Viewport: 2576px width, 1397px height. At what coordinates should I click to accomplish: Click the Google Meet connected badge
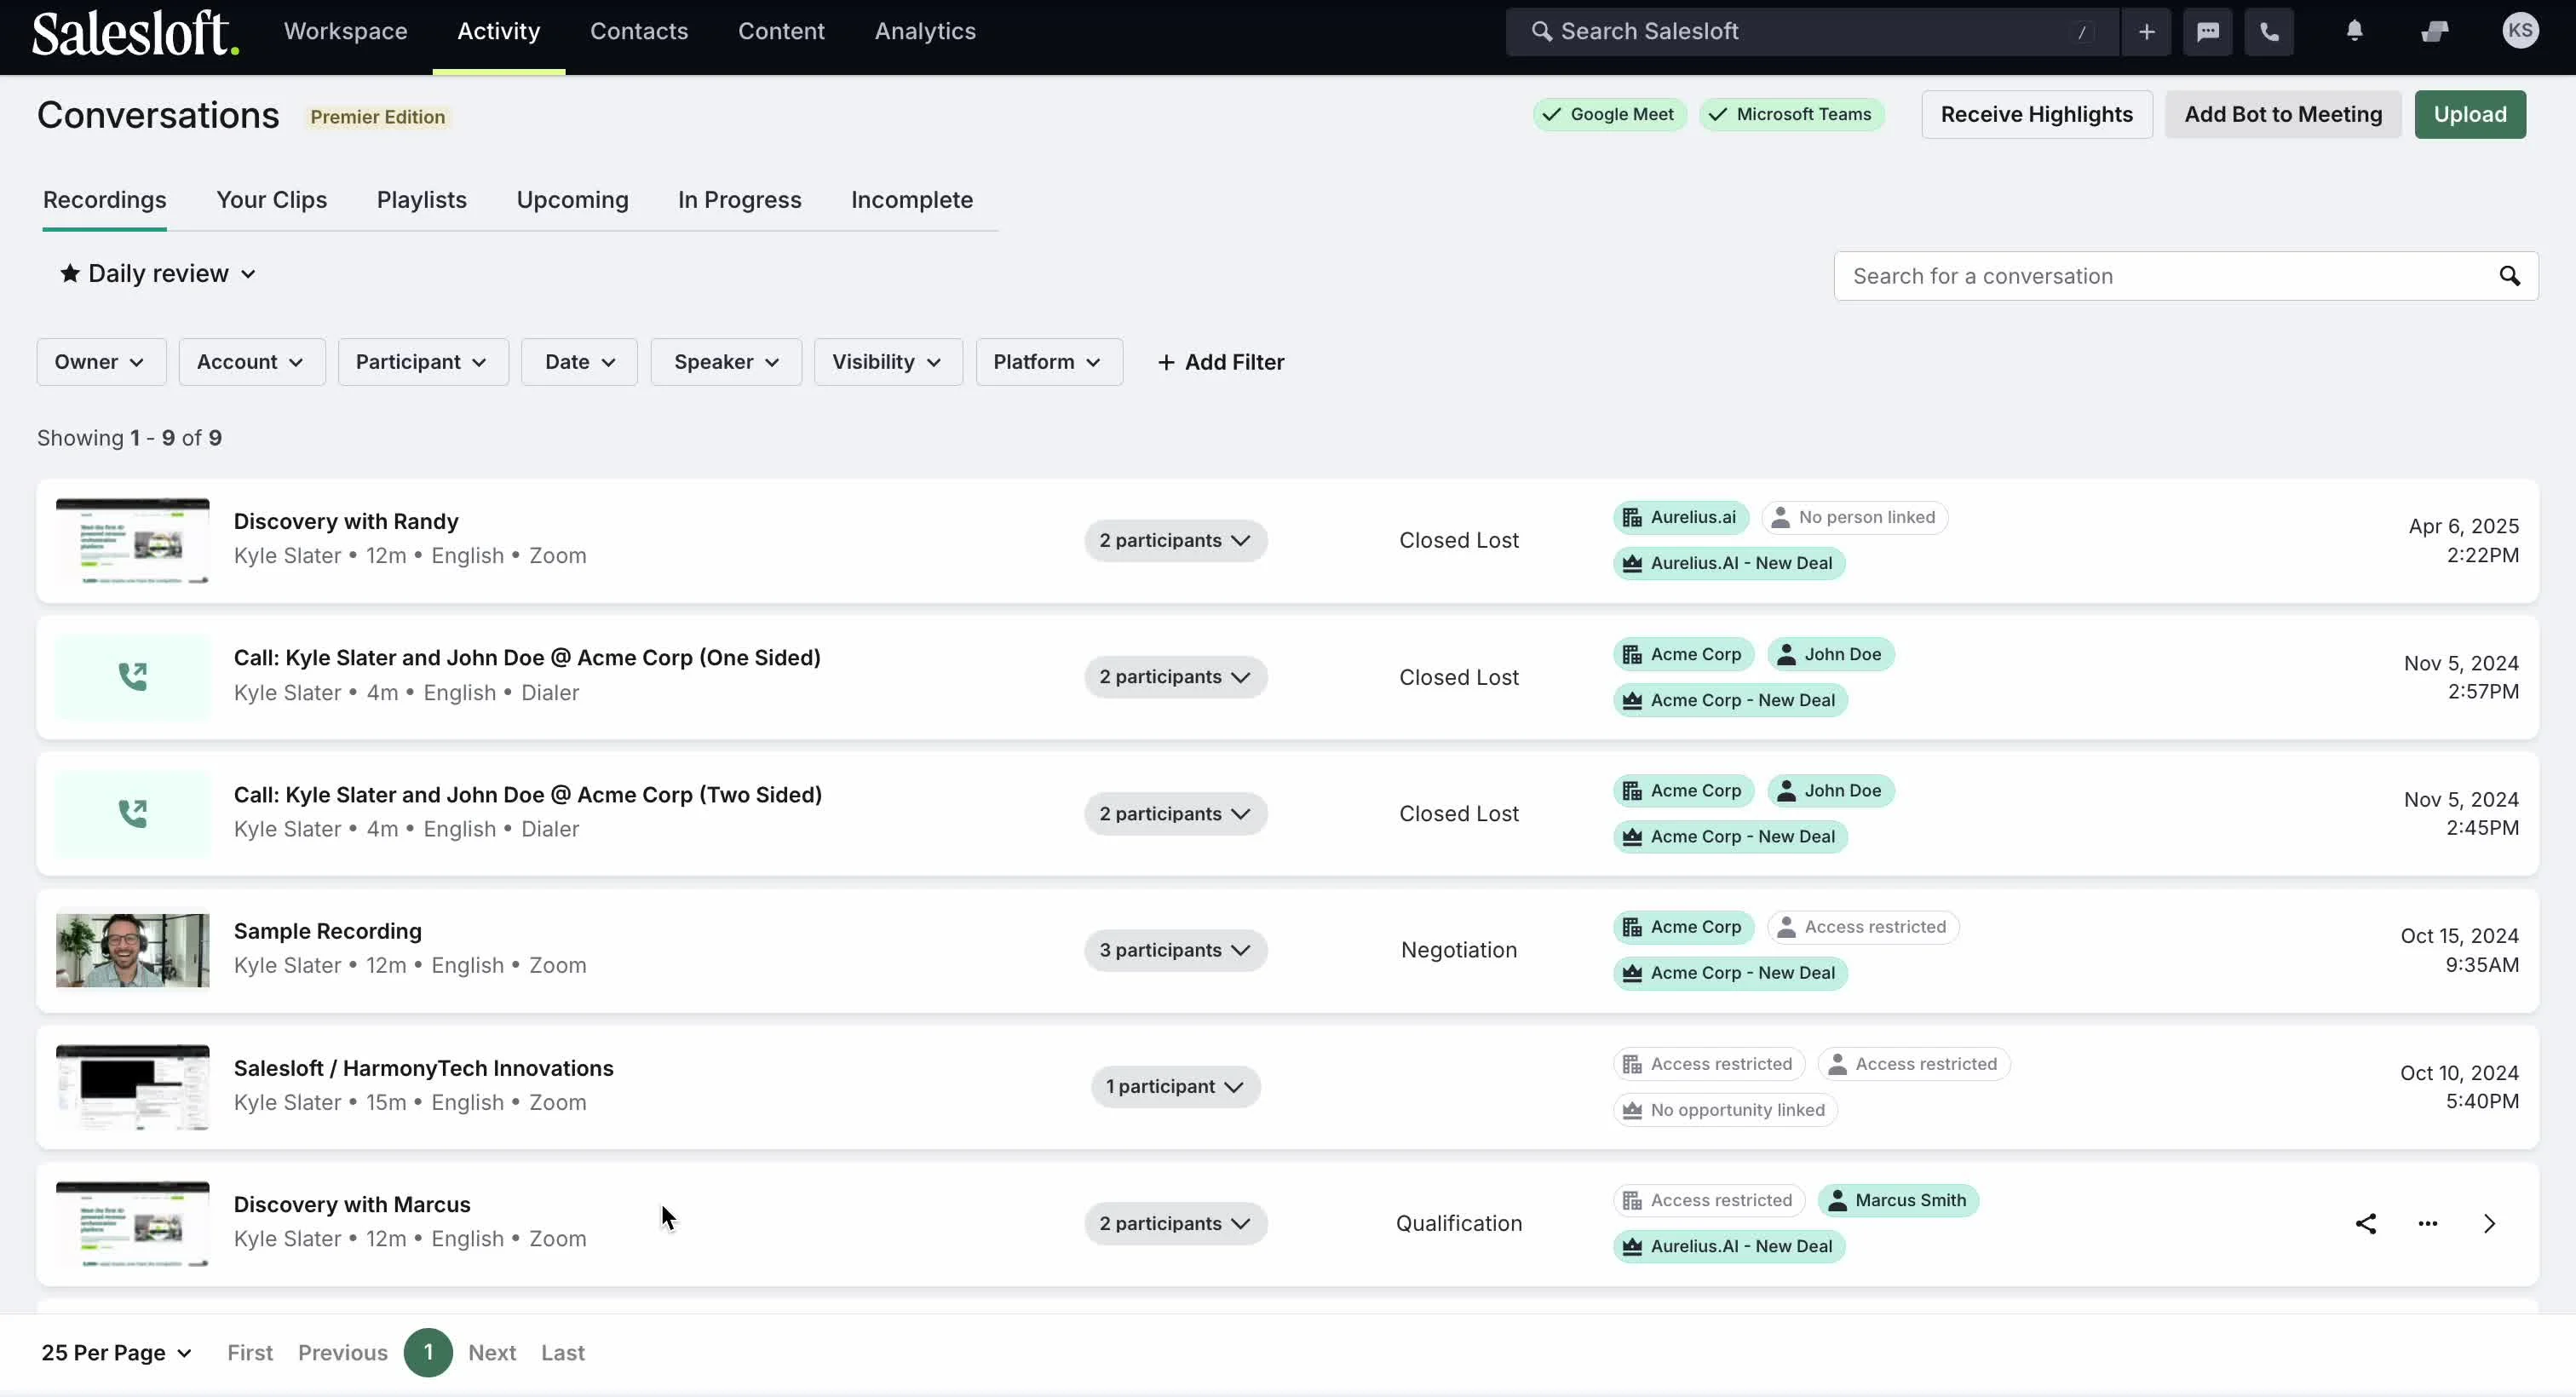pos(1609,114)
